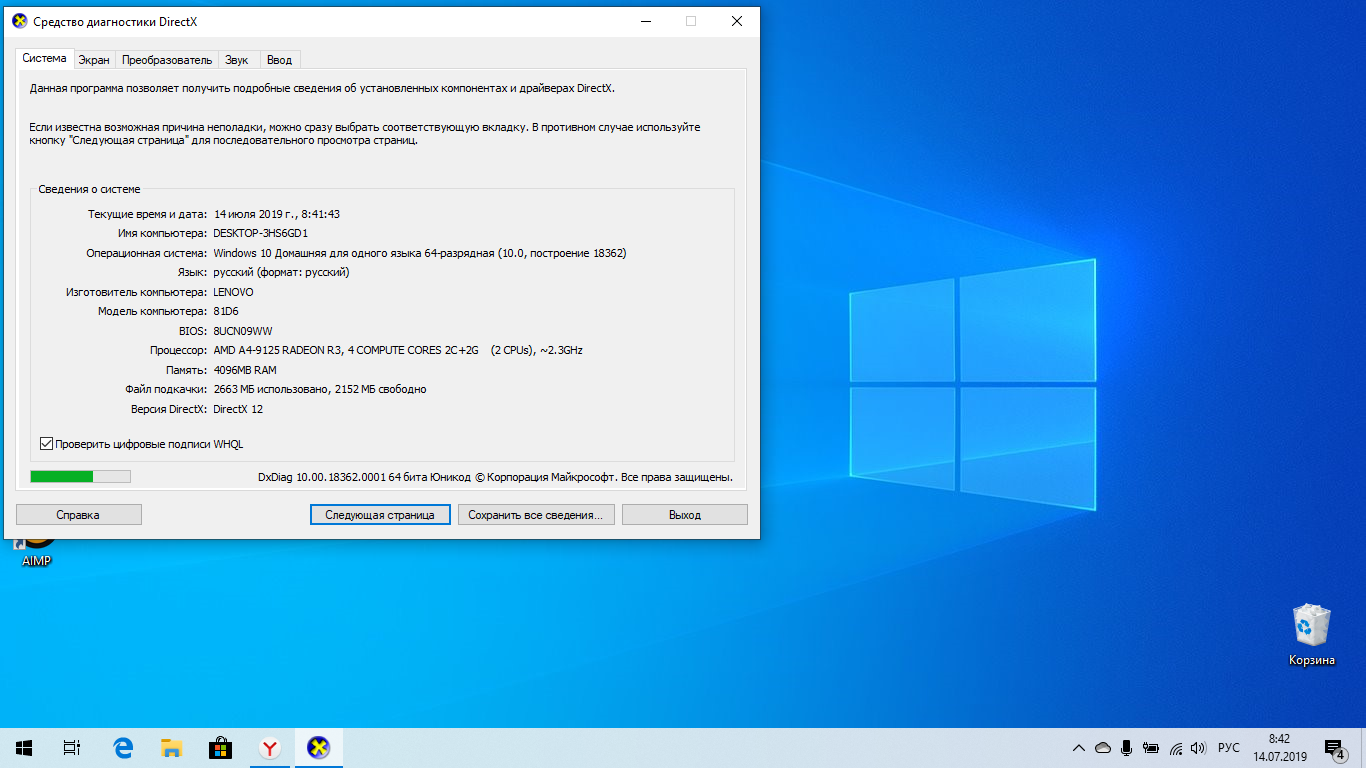Open Microsoft Store from the taskbar
Viewport: 1366px width, 768px height.
pos(220,747)
